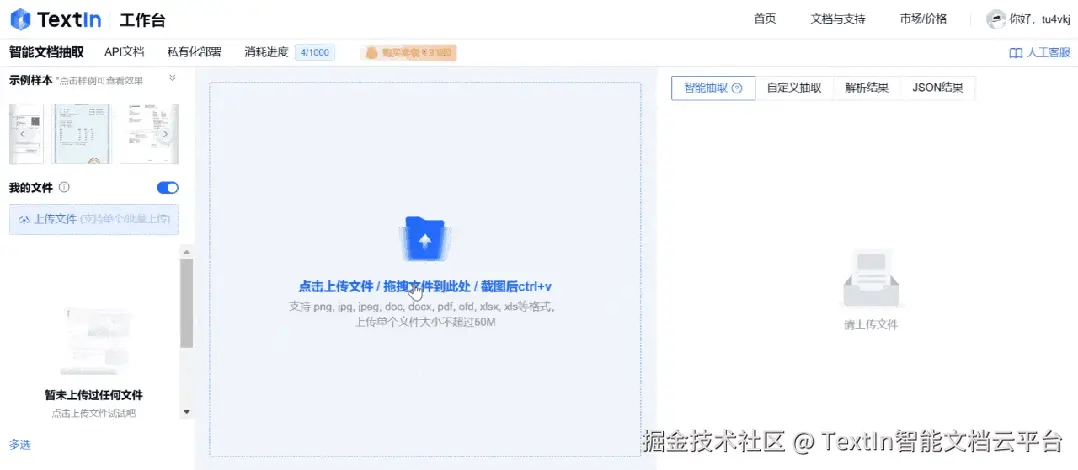Open 文档与支持 in top navigation
This screenshot has height=470, width=1078.
tap(837, 19)
